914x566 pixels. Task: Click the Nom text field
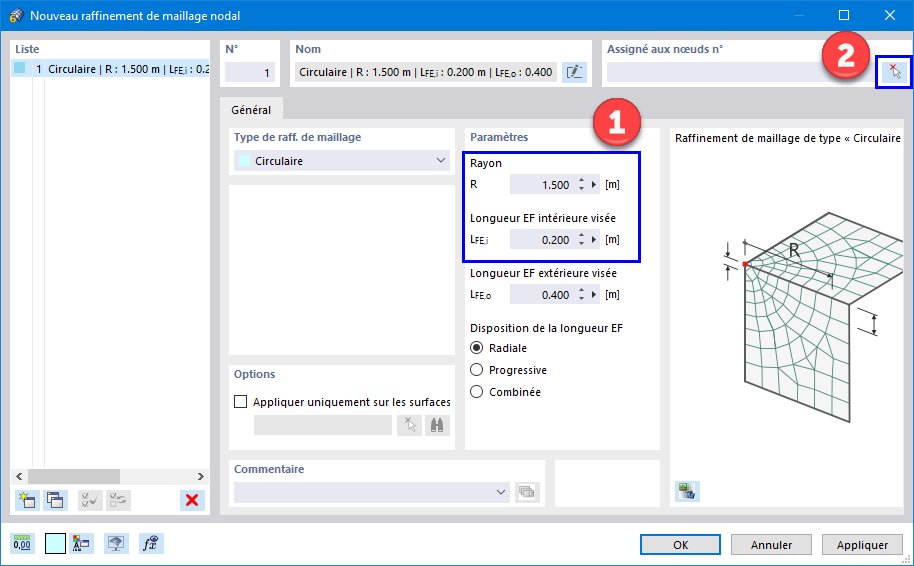tap(426, 72)
